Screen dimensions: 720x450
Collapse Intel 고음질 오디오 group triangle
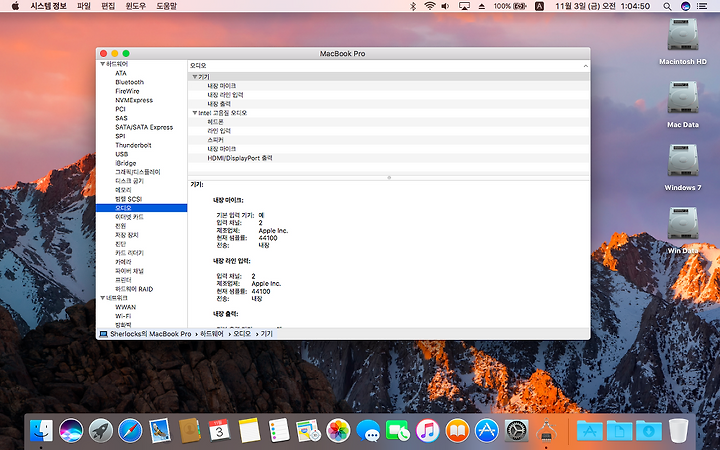pyautogui.click(x=195, y=112)
